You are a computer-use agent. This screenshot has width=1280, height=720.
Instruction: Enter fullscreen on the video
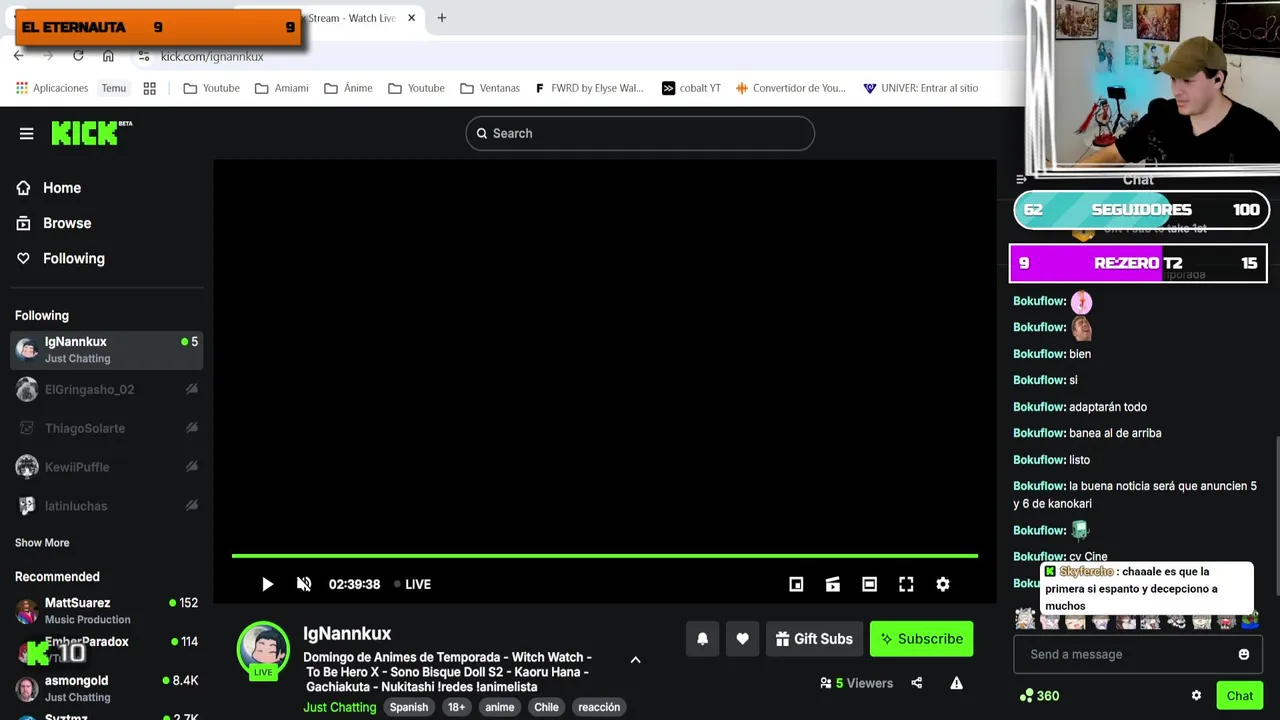(x=906, y=584)
